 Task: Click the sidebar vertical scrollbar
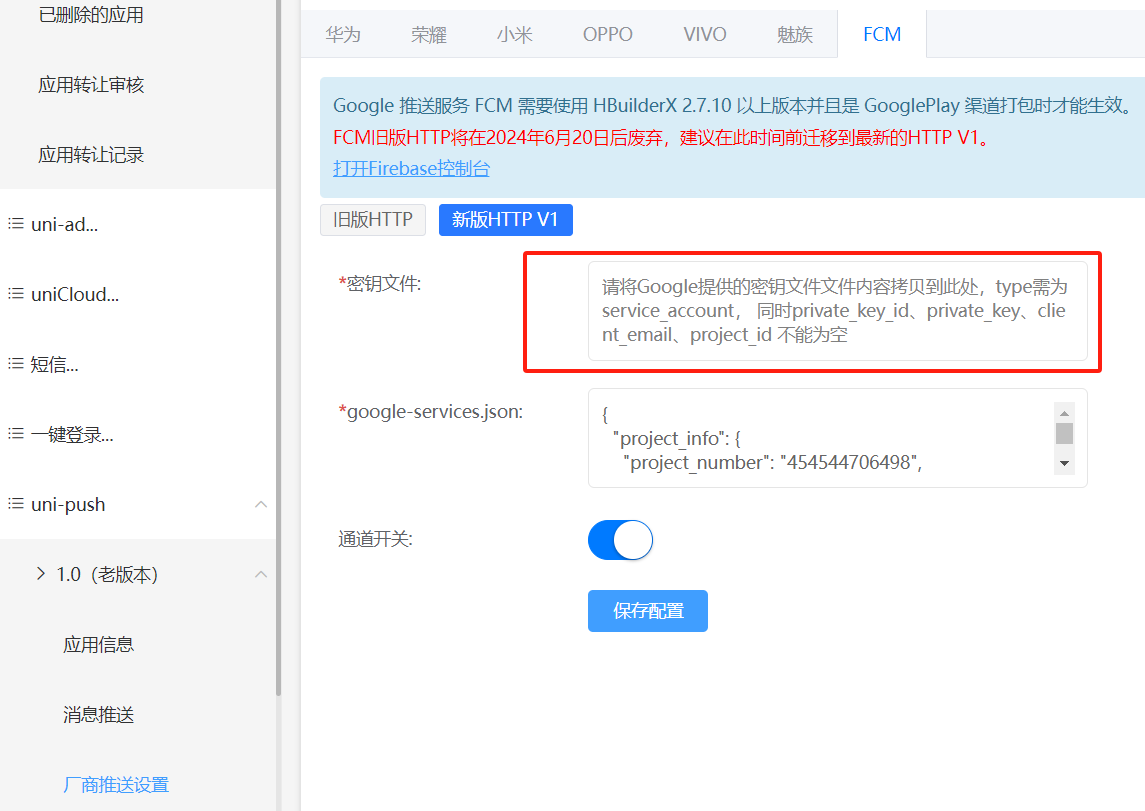278,347
